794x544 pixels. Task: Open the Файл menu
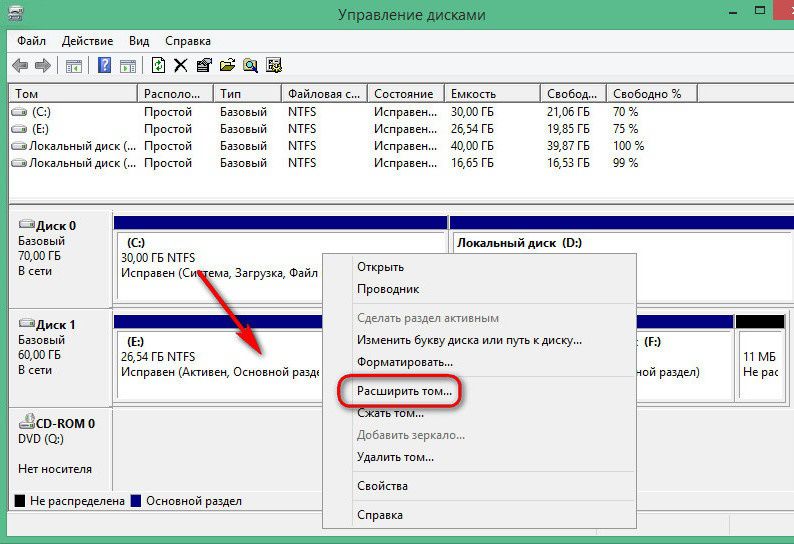(32, 41)
